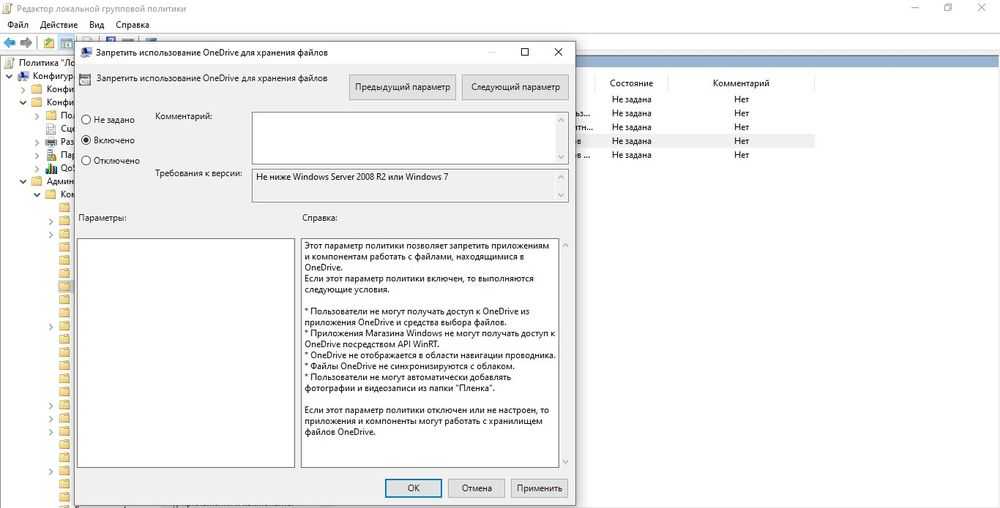Open the 'Справка' menu in menu bar
Image resolution: width=1000 pixels, height=508 pixels.
click(x=133, y=23)
